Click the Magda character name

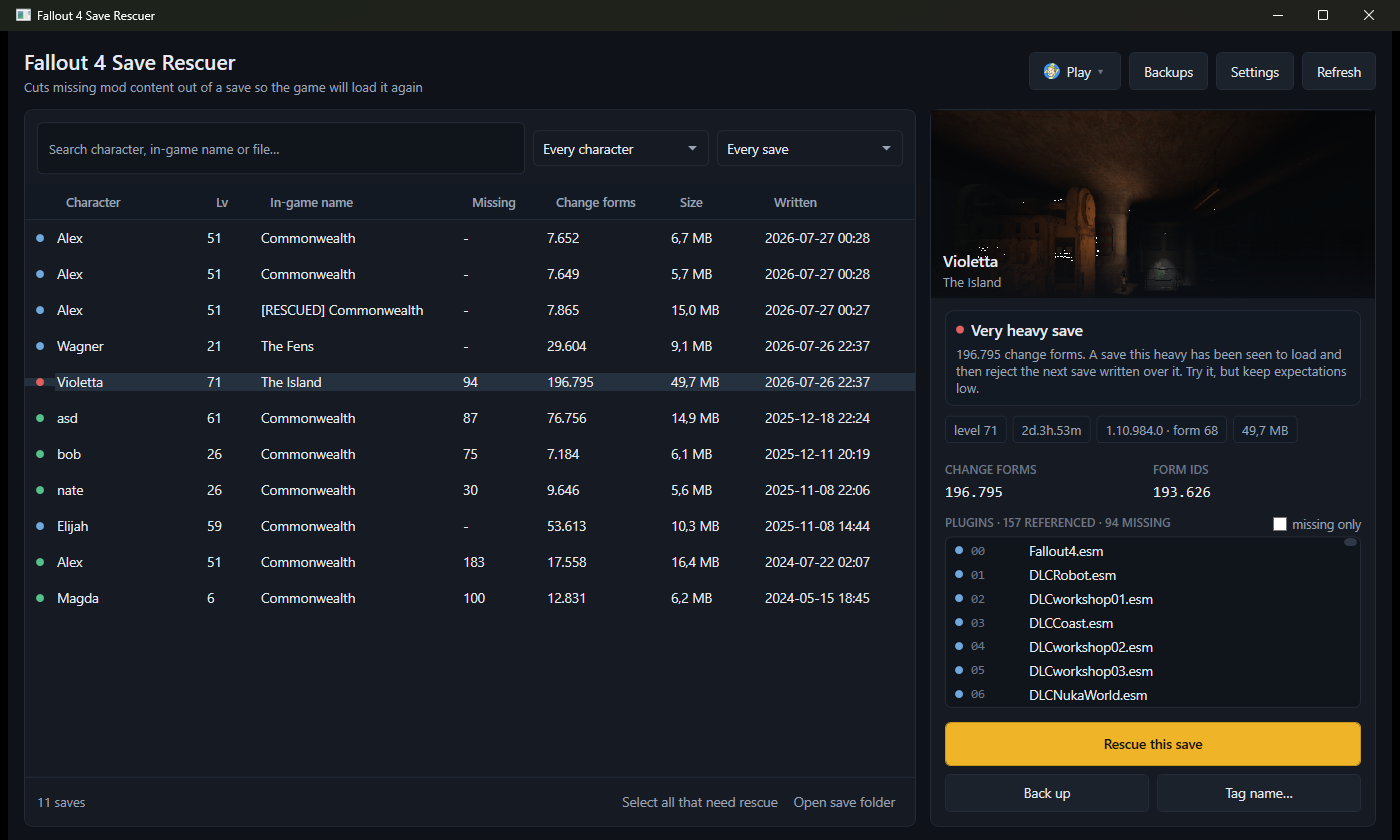tap(78, 598)
